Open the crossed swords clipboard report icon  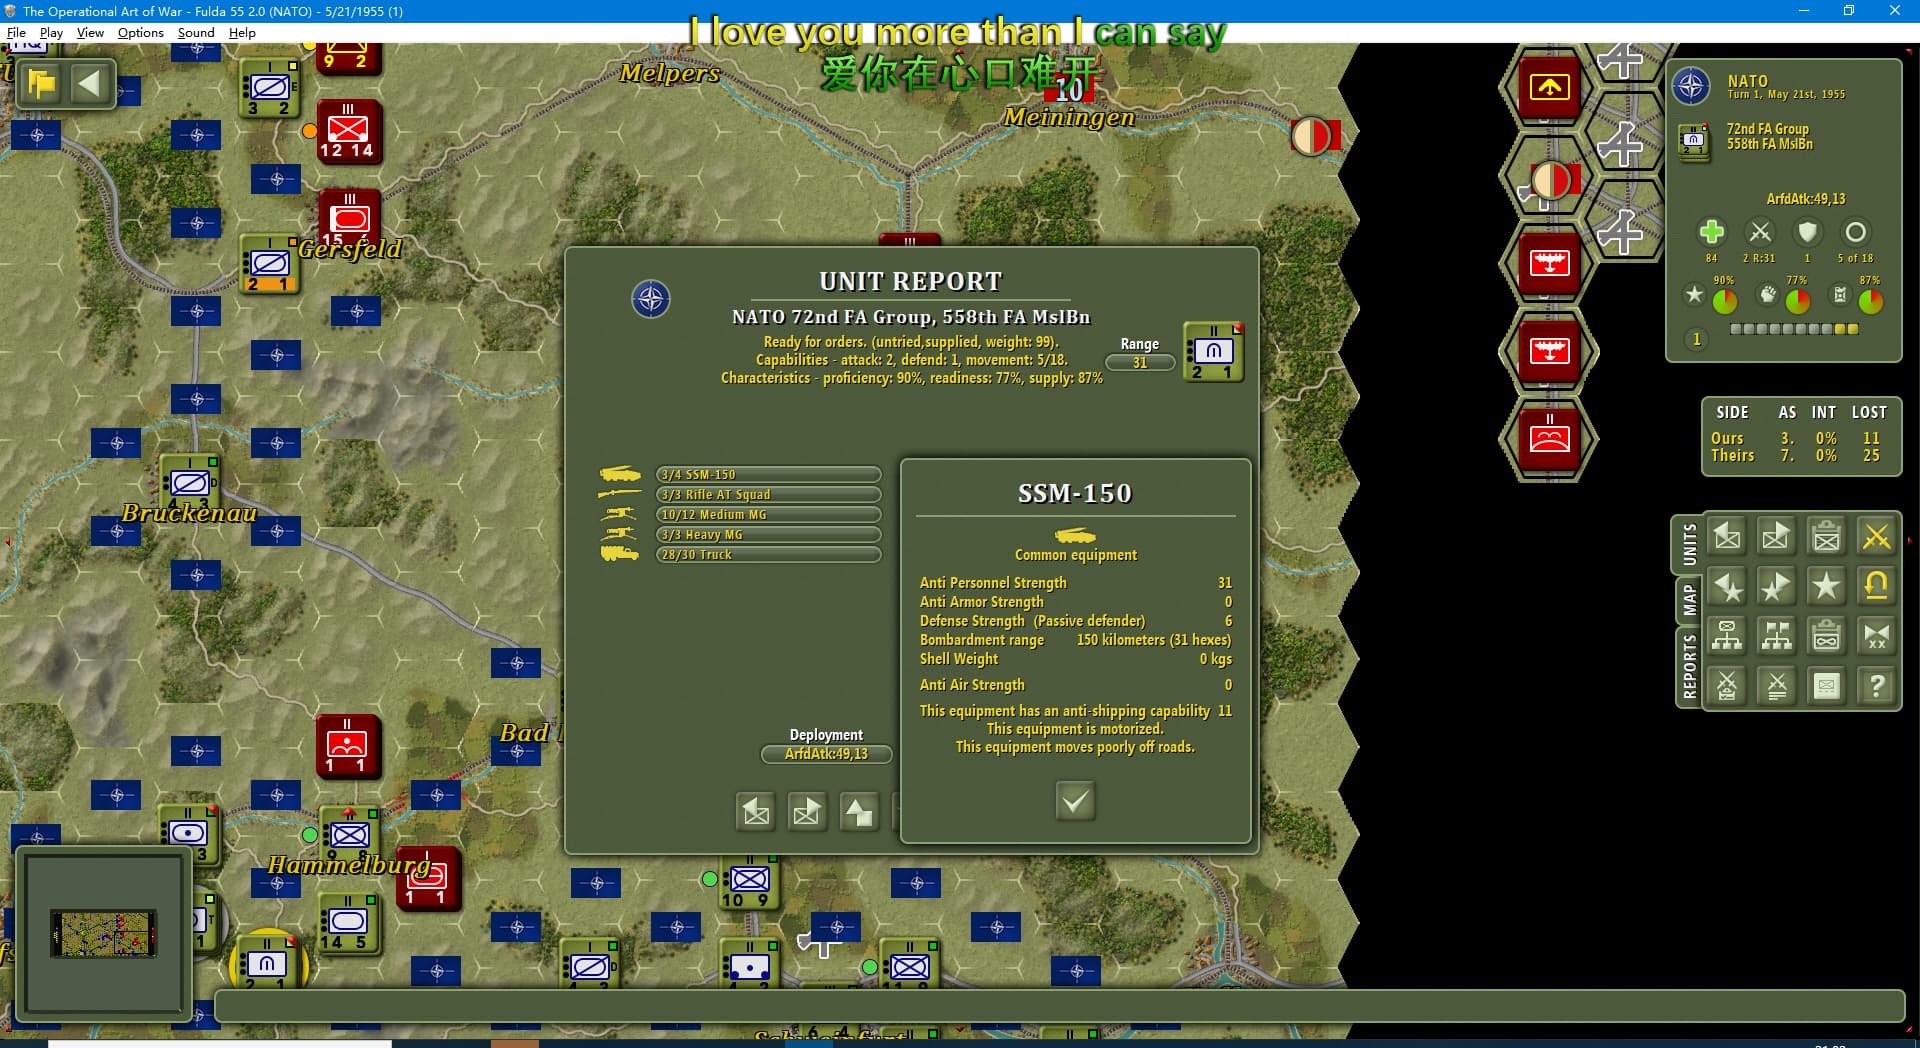click(x=1727, y=686)
